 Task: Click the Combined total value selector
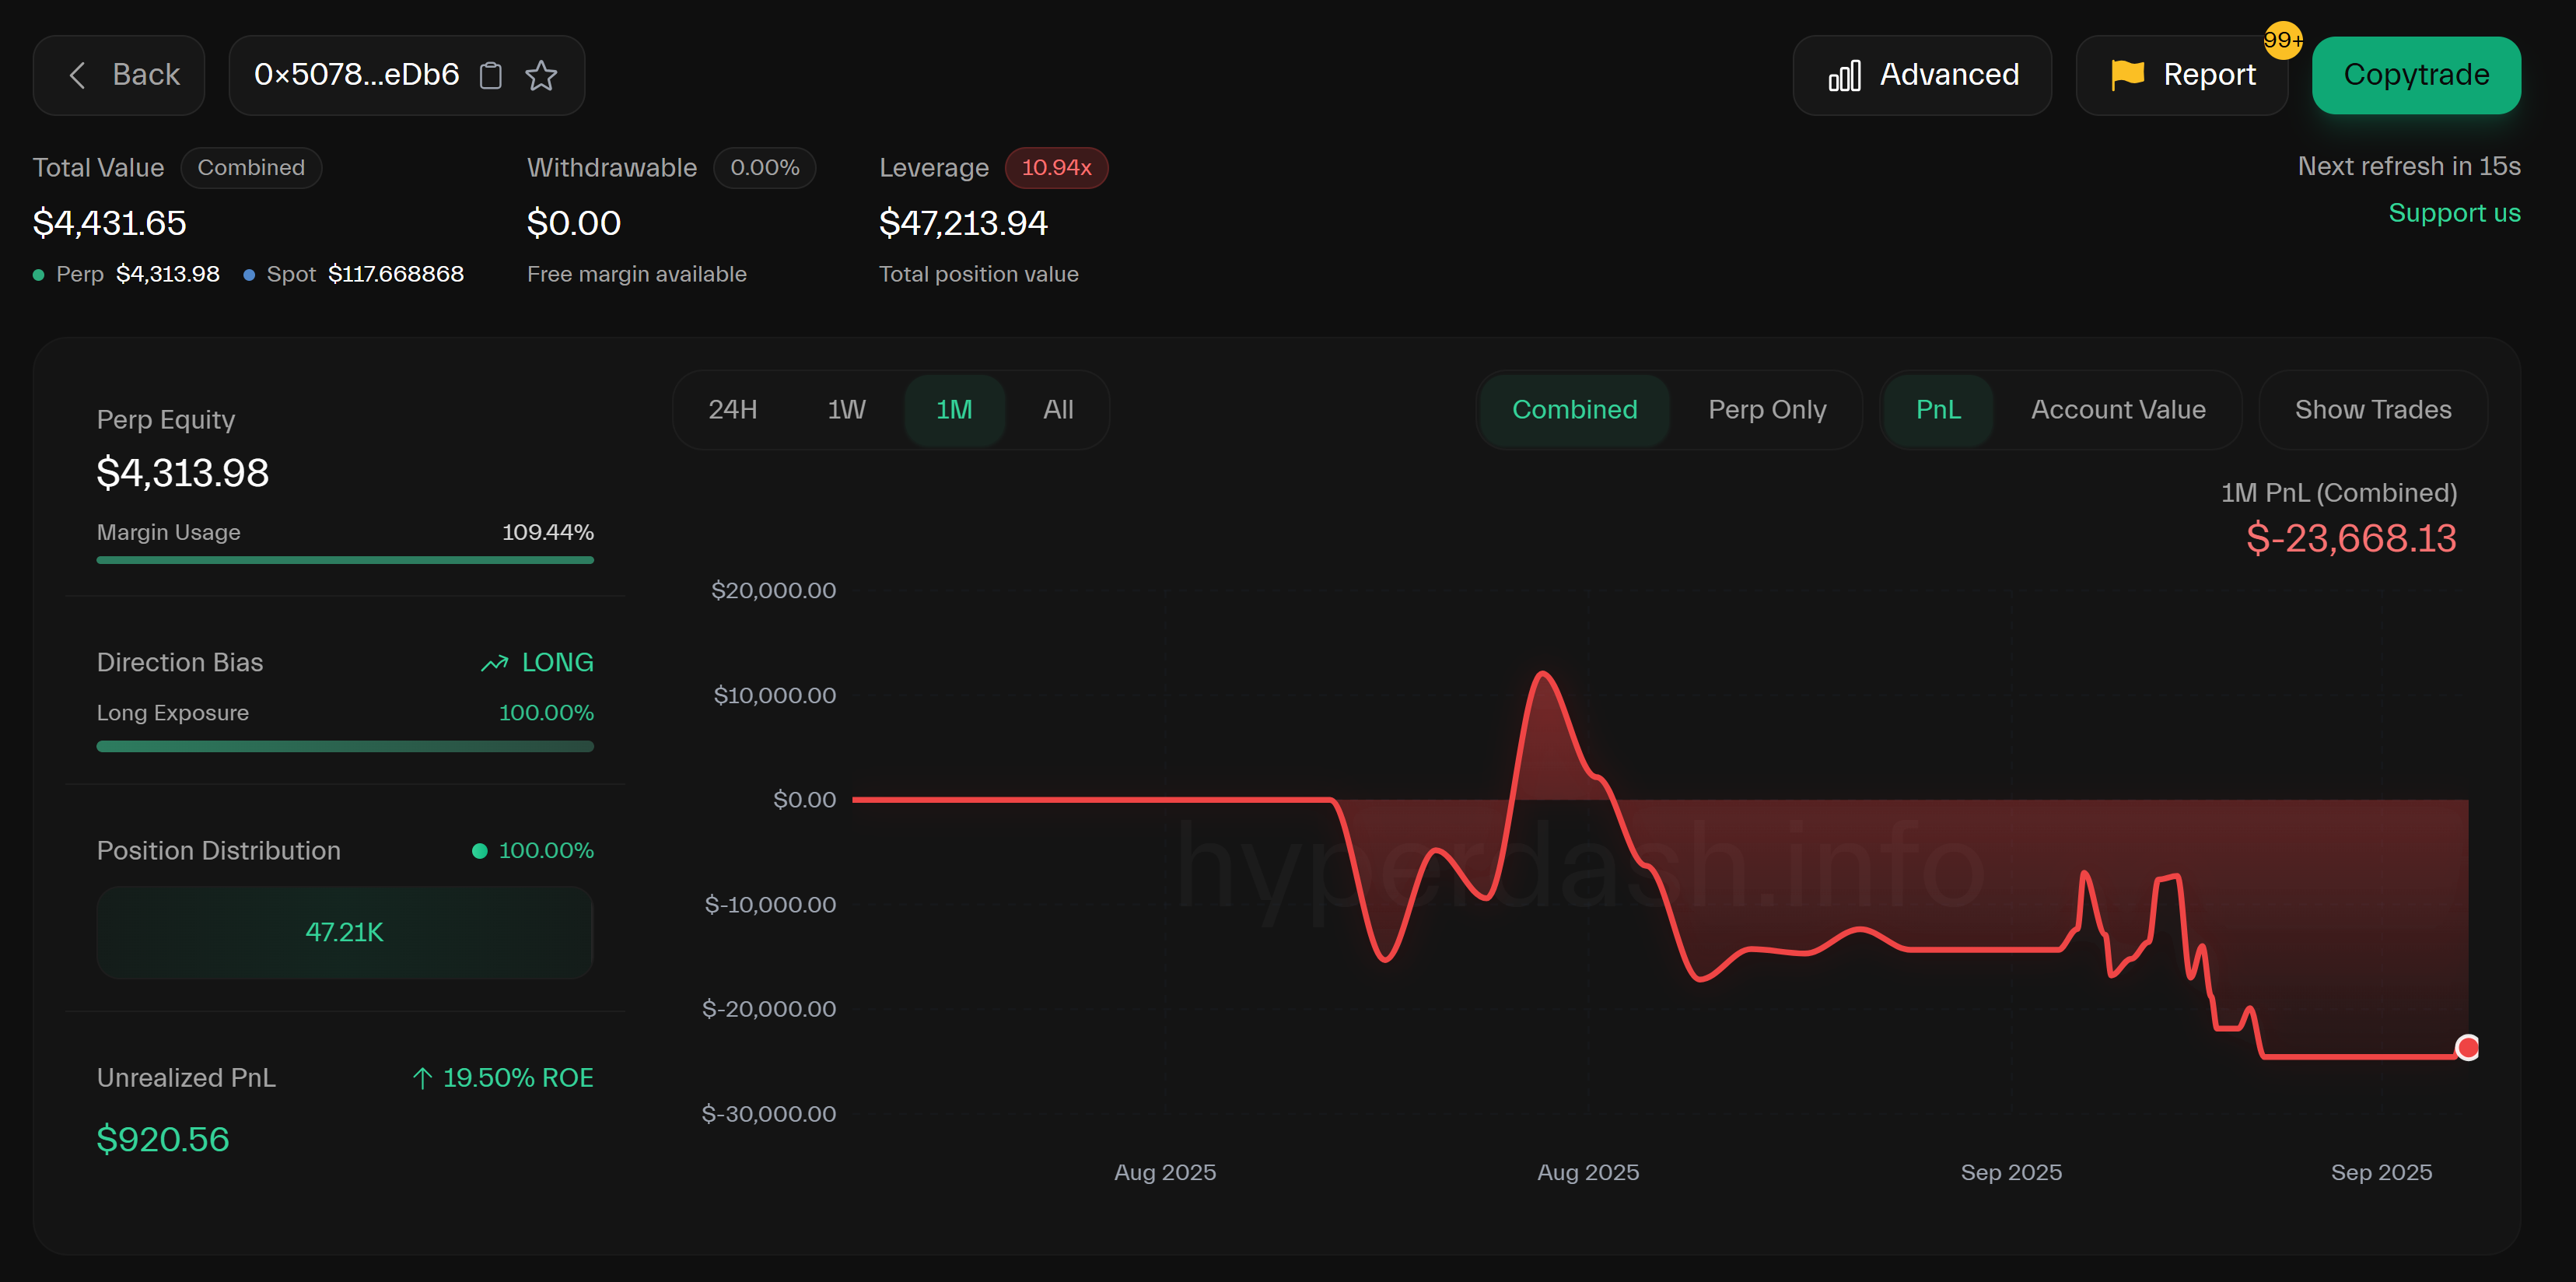click(251, 168)
